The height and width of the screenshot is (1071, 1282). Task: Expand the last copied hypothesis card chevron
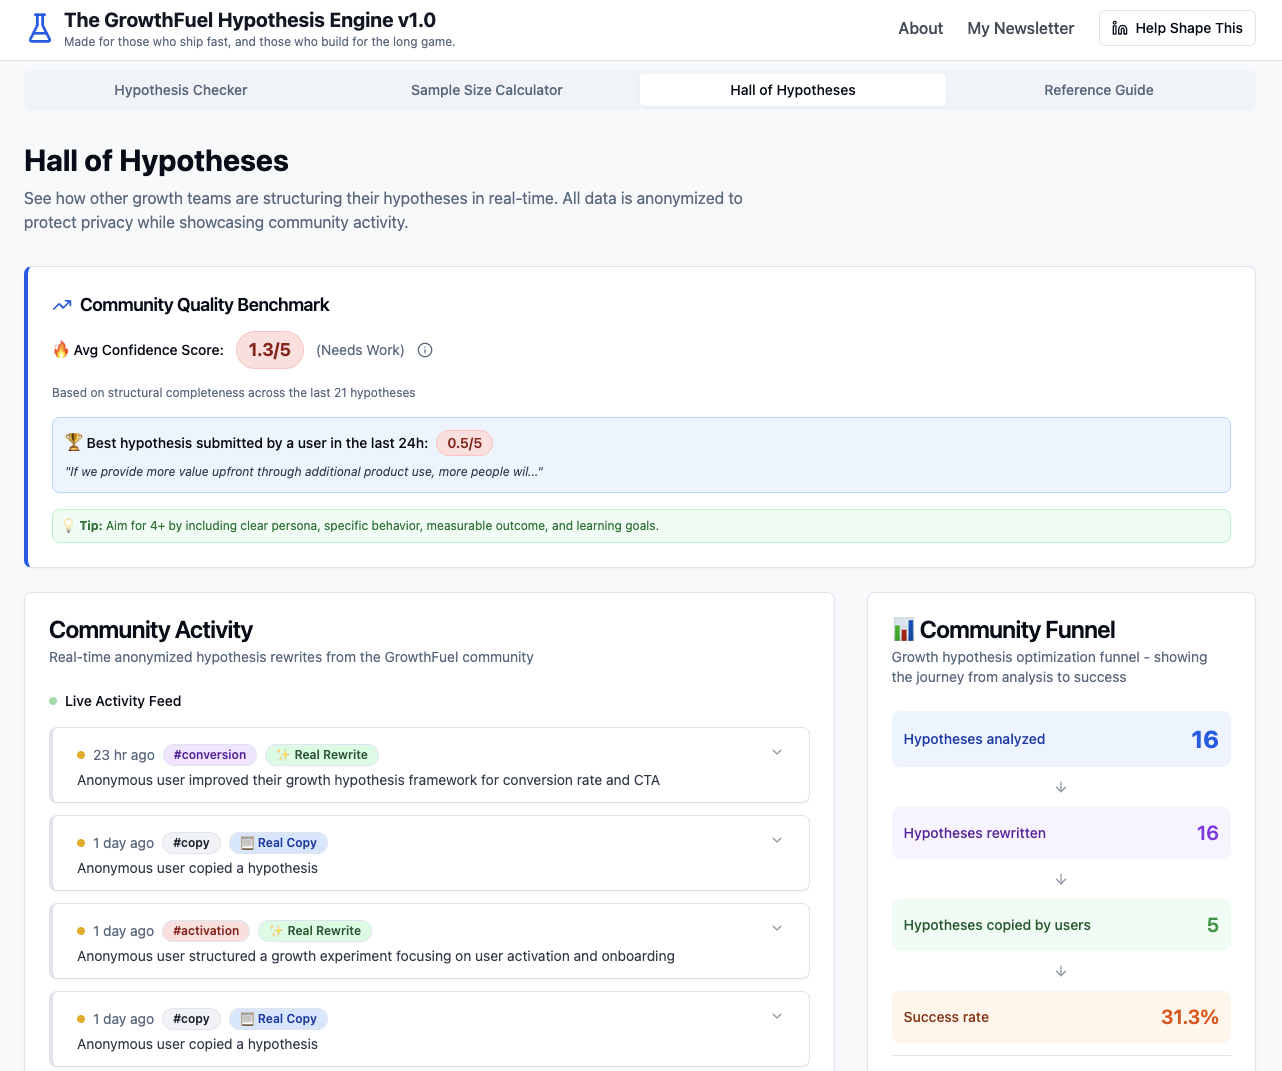click(x=777, y=1016)
